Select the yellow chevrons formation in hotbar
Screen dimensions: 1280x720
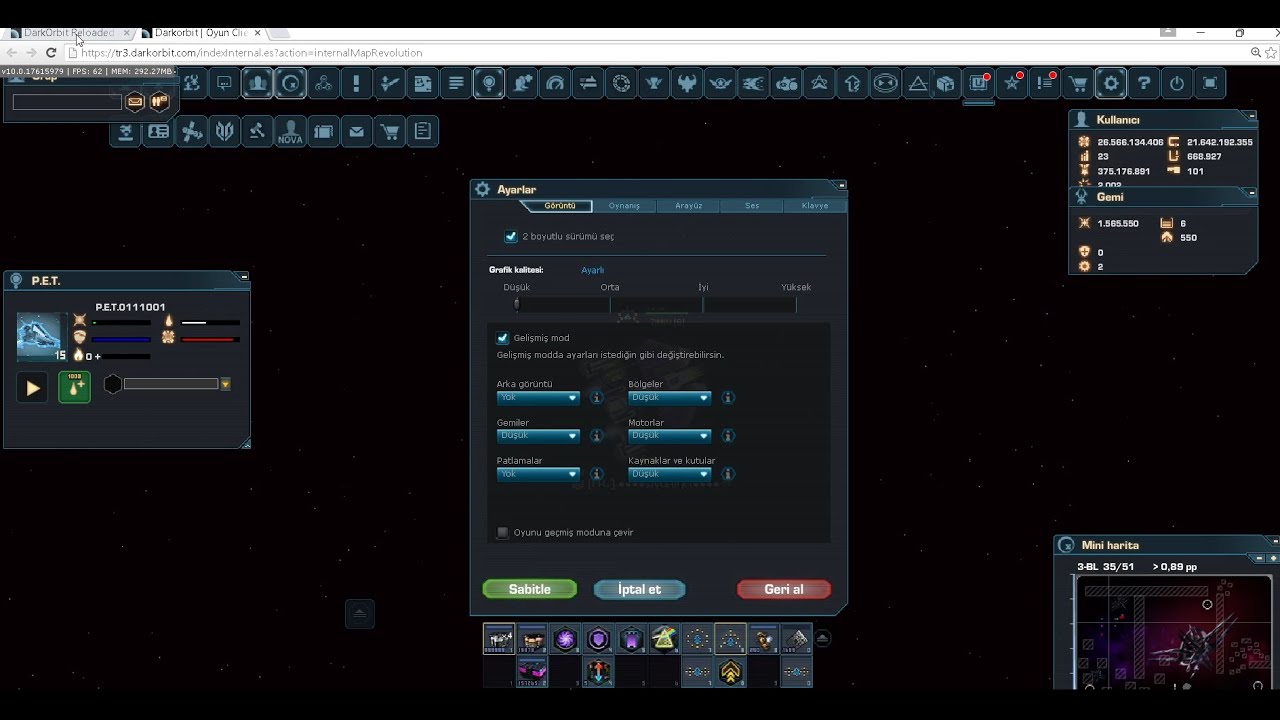tap(731, 673)
